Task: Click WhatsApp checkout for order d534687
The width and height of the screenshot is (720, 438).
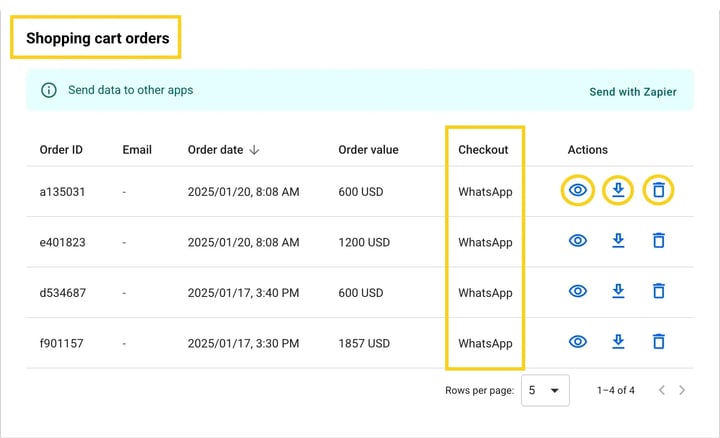Action: coord(485,293)
